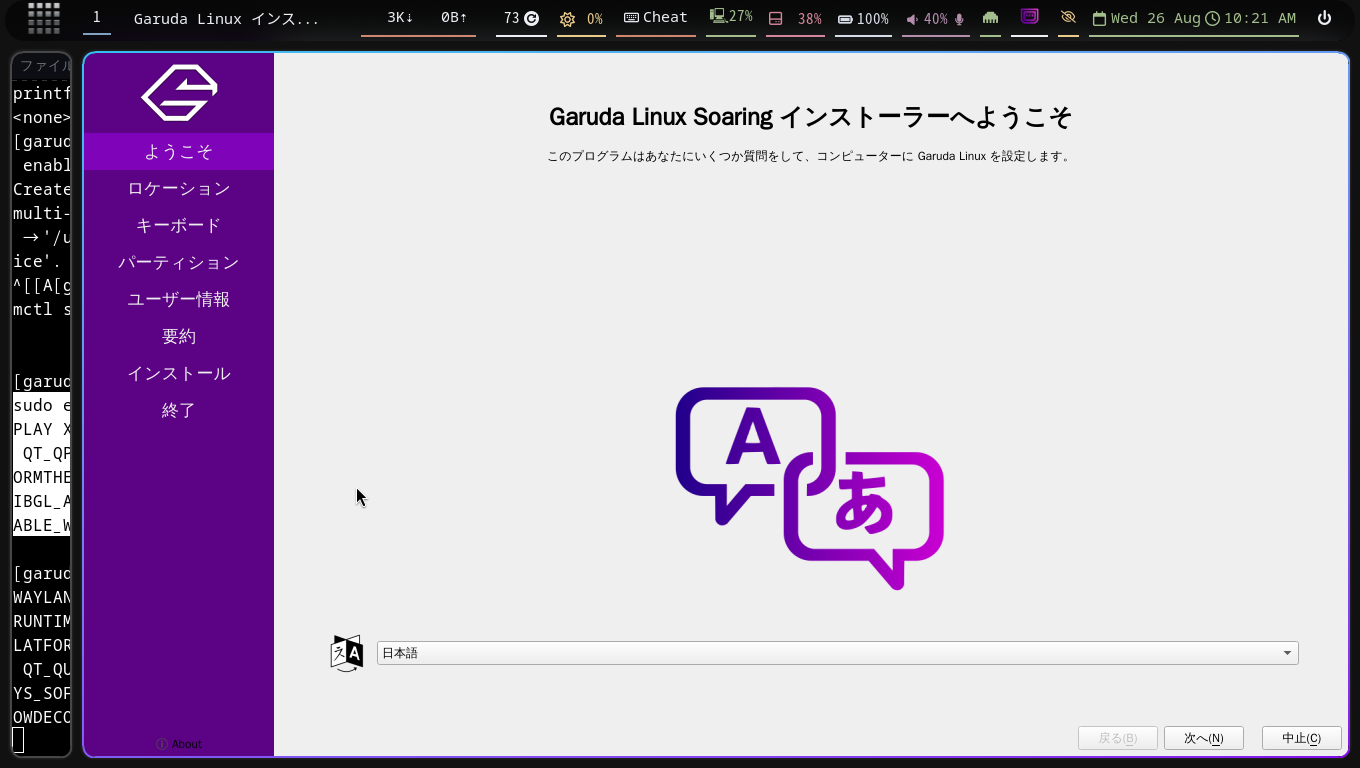
Task: Click the 38% disk usage indicator
Action: pos(796,19)
